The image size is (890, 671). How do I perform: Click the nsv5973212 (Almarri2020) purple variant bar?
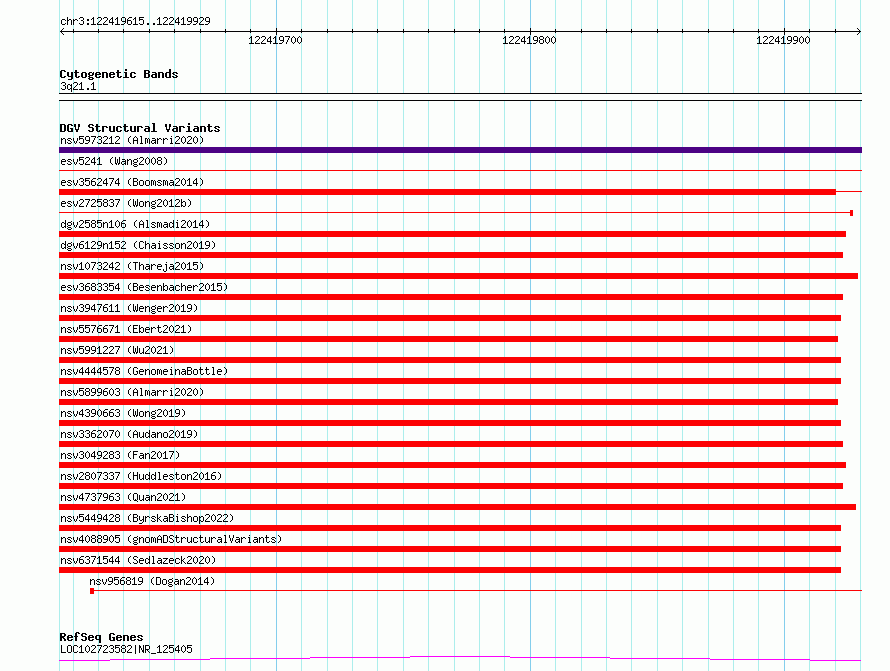(x=460, y=150)
